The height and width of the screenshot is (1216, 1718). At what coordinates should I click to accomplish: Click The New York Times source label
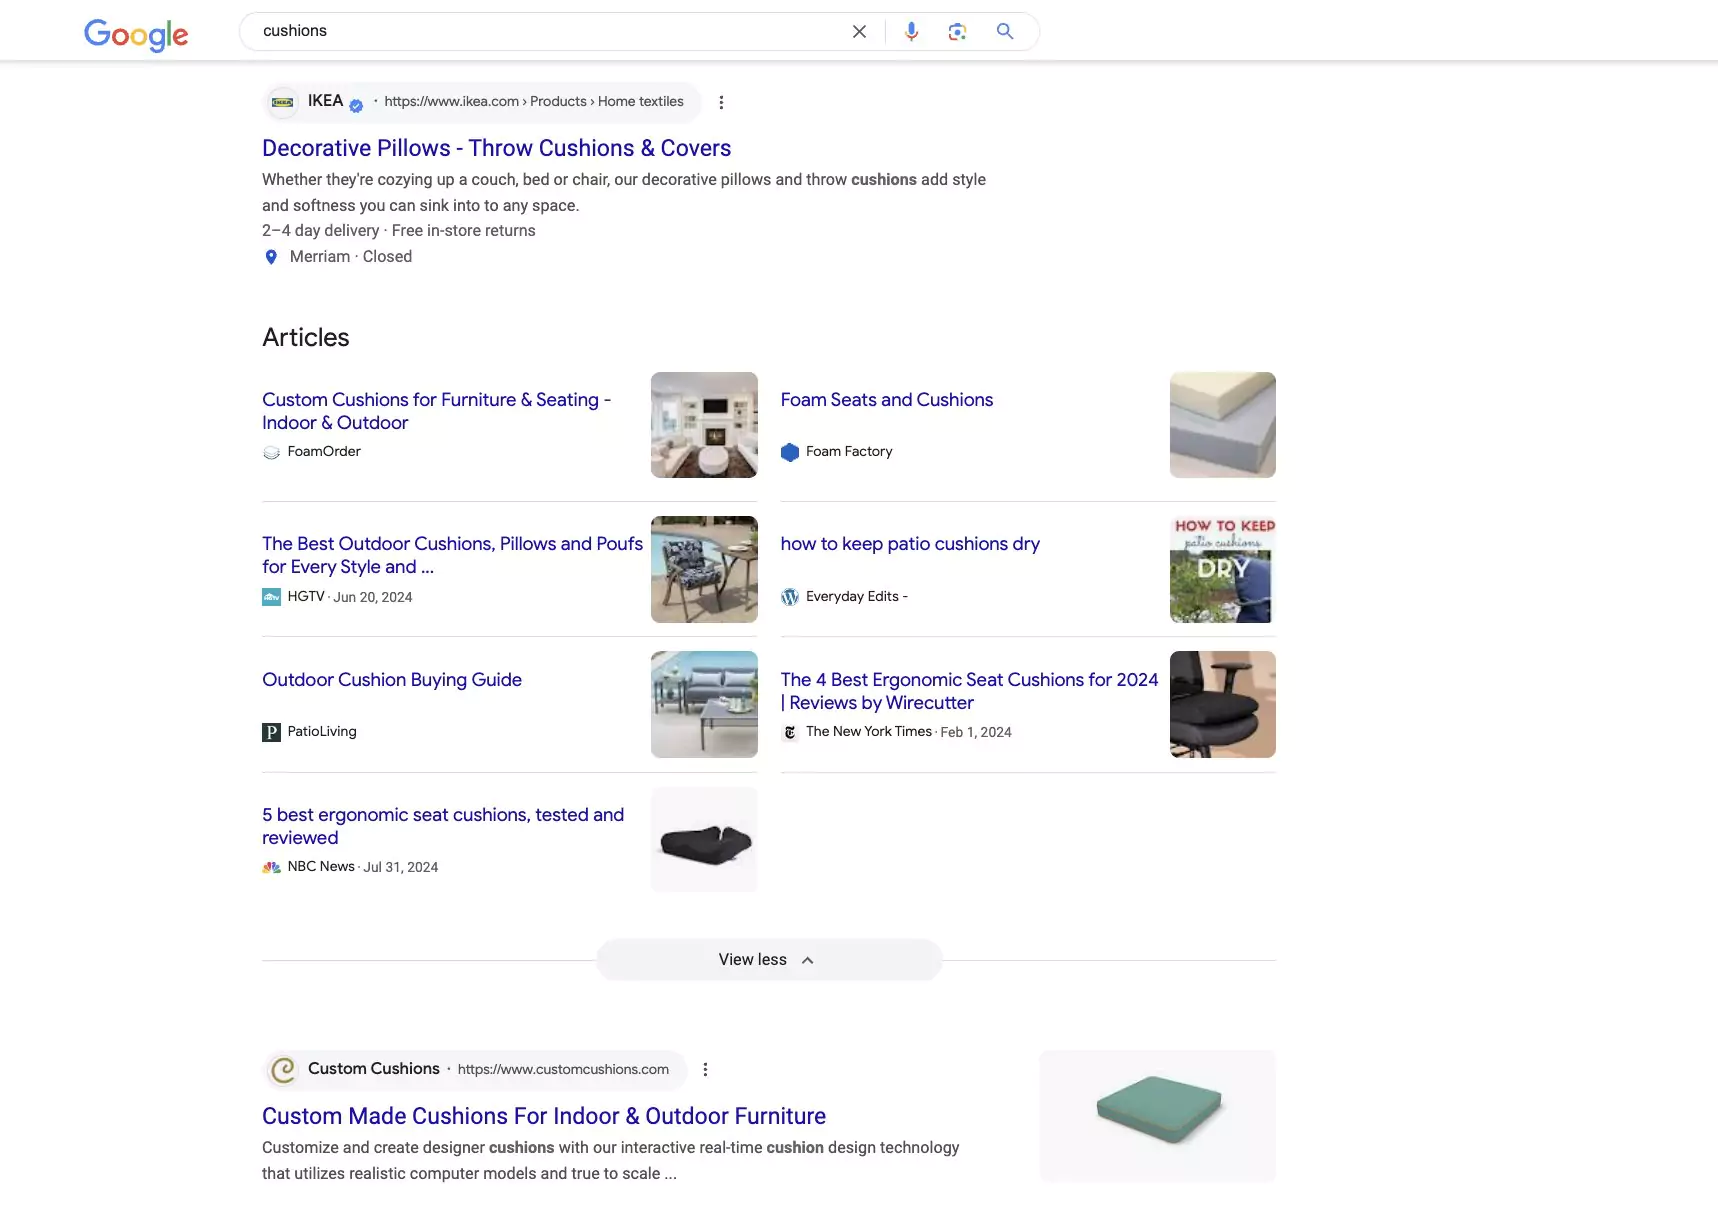869,732
